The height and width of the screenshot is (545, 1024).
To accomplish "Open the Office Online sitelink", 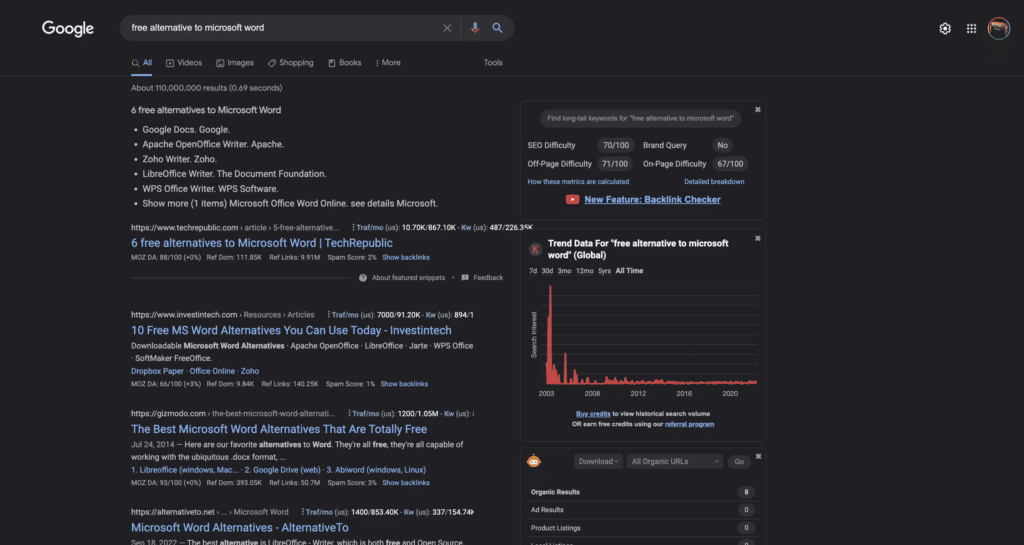I will coord(212,371).
